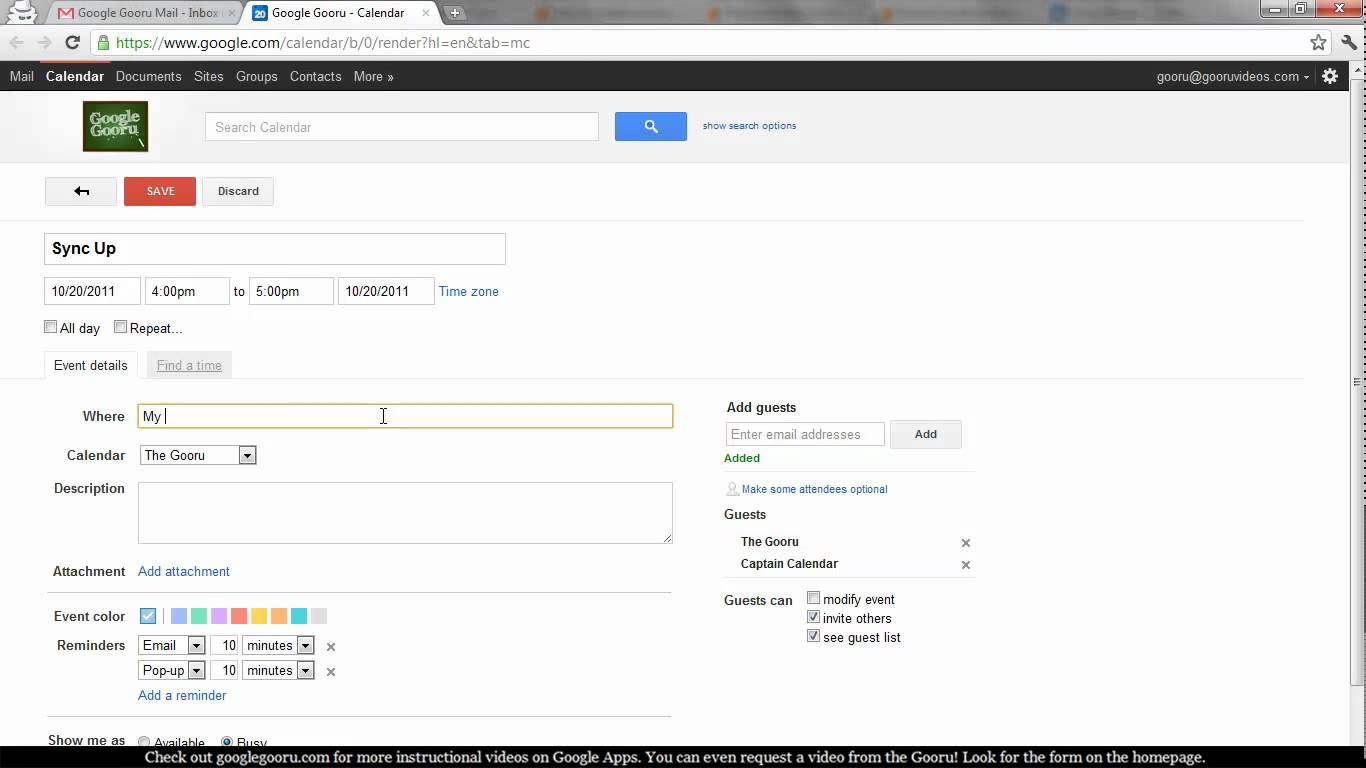Viewport: 1366px width, 768px height.
Task: Open minutes dropdown for Email reminder
Action: 279,645
